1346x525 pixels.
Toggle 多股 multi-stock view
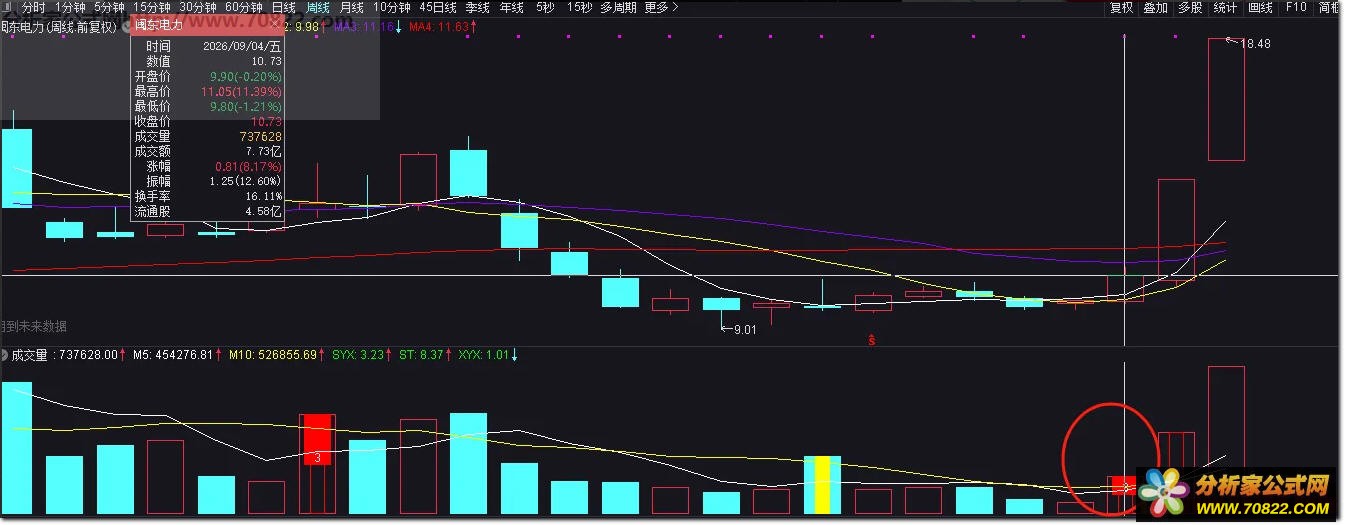click(1190, 7)
